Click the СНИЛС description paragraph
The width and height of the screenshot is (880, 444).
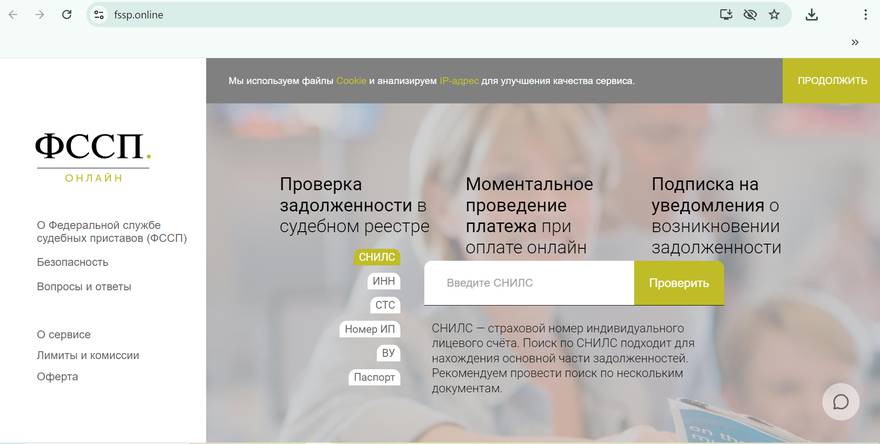[563, 358]
